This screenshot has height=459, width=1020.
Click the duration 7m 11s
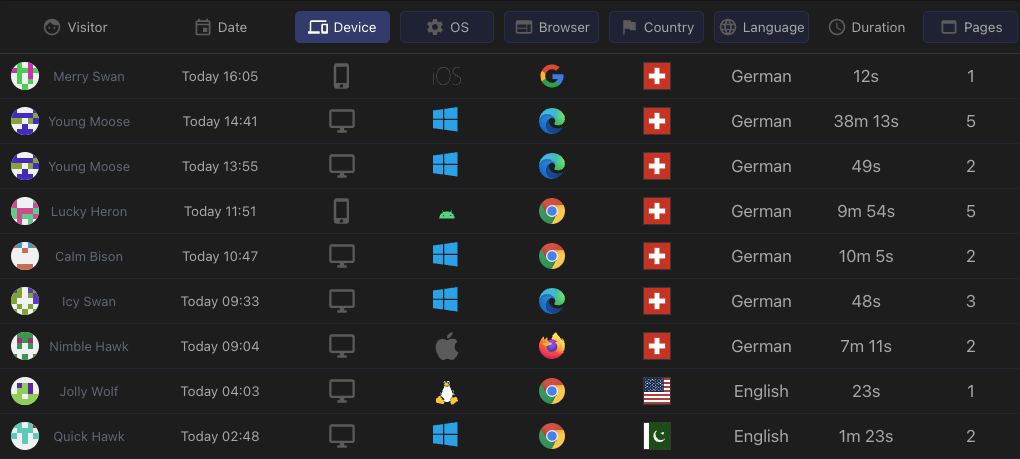(866, 347)
